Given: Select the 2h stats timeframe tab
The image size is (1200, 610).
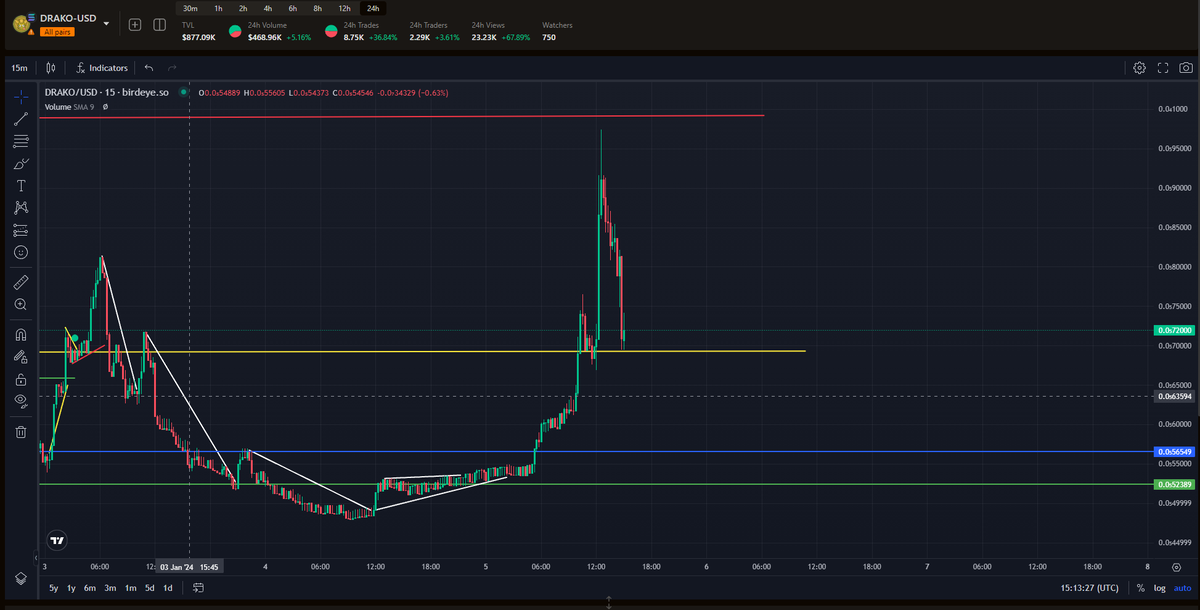Looking at the screenshot, I should pos(242,8).
